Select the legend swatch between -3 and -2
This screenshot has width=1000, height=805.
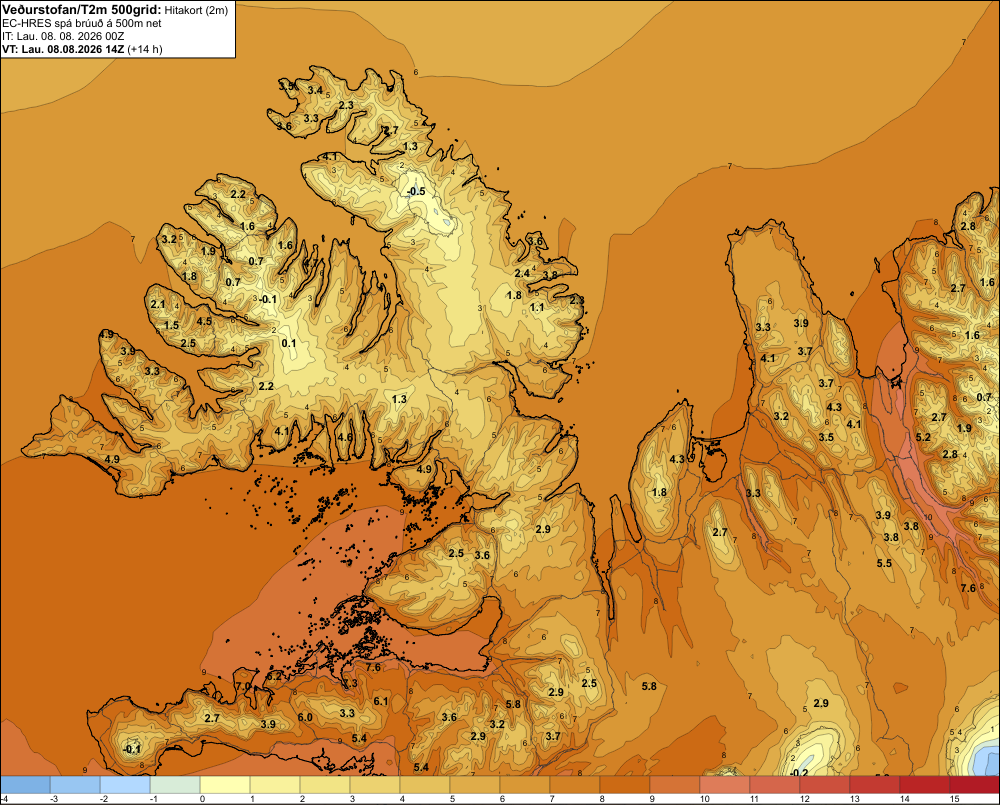tap(75, 784)
